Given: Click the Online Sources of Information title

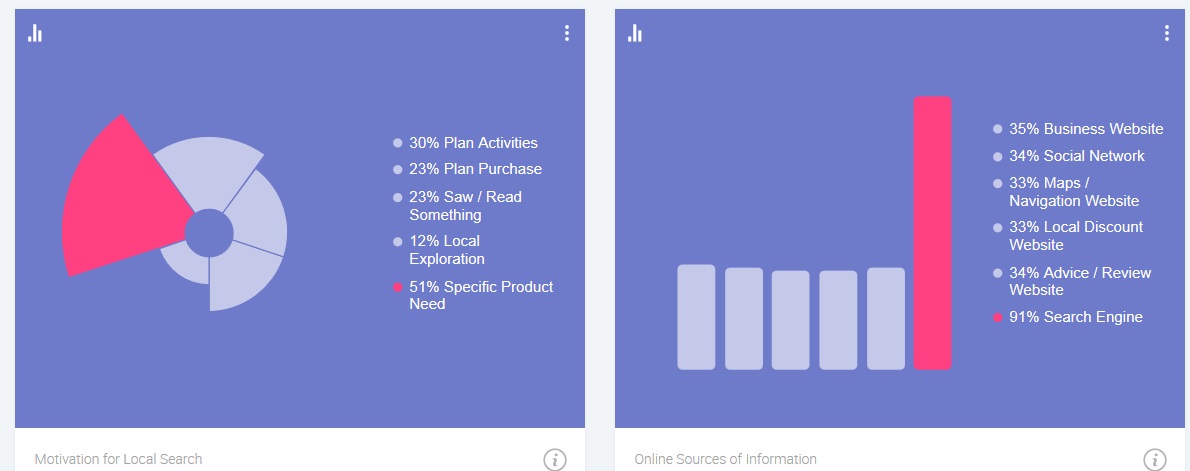Looking at the screenshot, I should (725, 459).
